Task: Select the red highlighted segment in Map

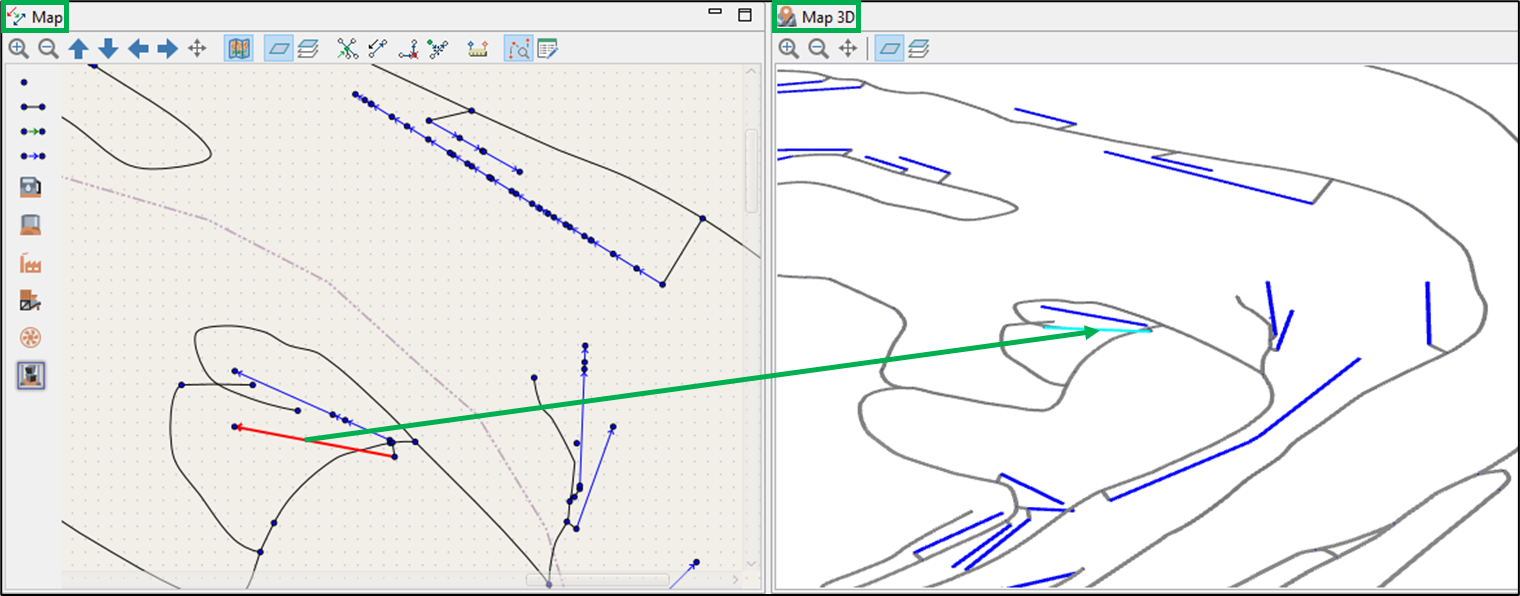Action: pyautogui.click(x=315, y=442)
